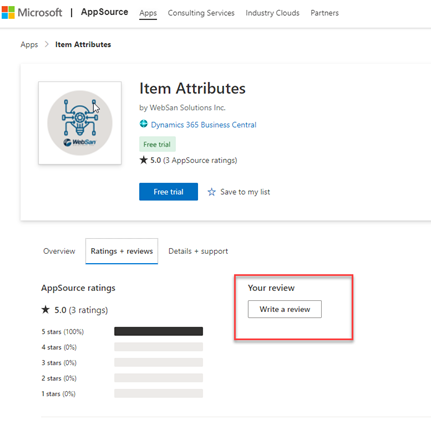Viewport: 431px width, 436px height.
Task: Click the 3 stars (0%) label
Action: (x=59, y=363)
